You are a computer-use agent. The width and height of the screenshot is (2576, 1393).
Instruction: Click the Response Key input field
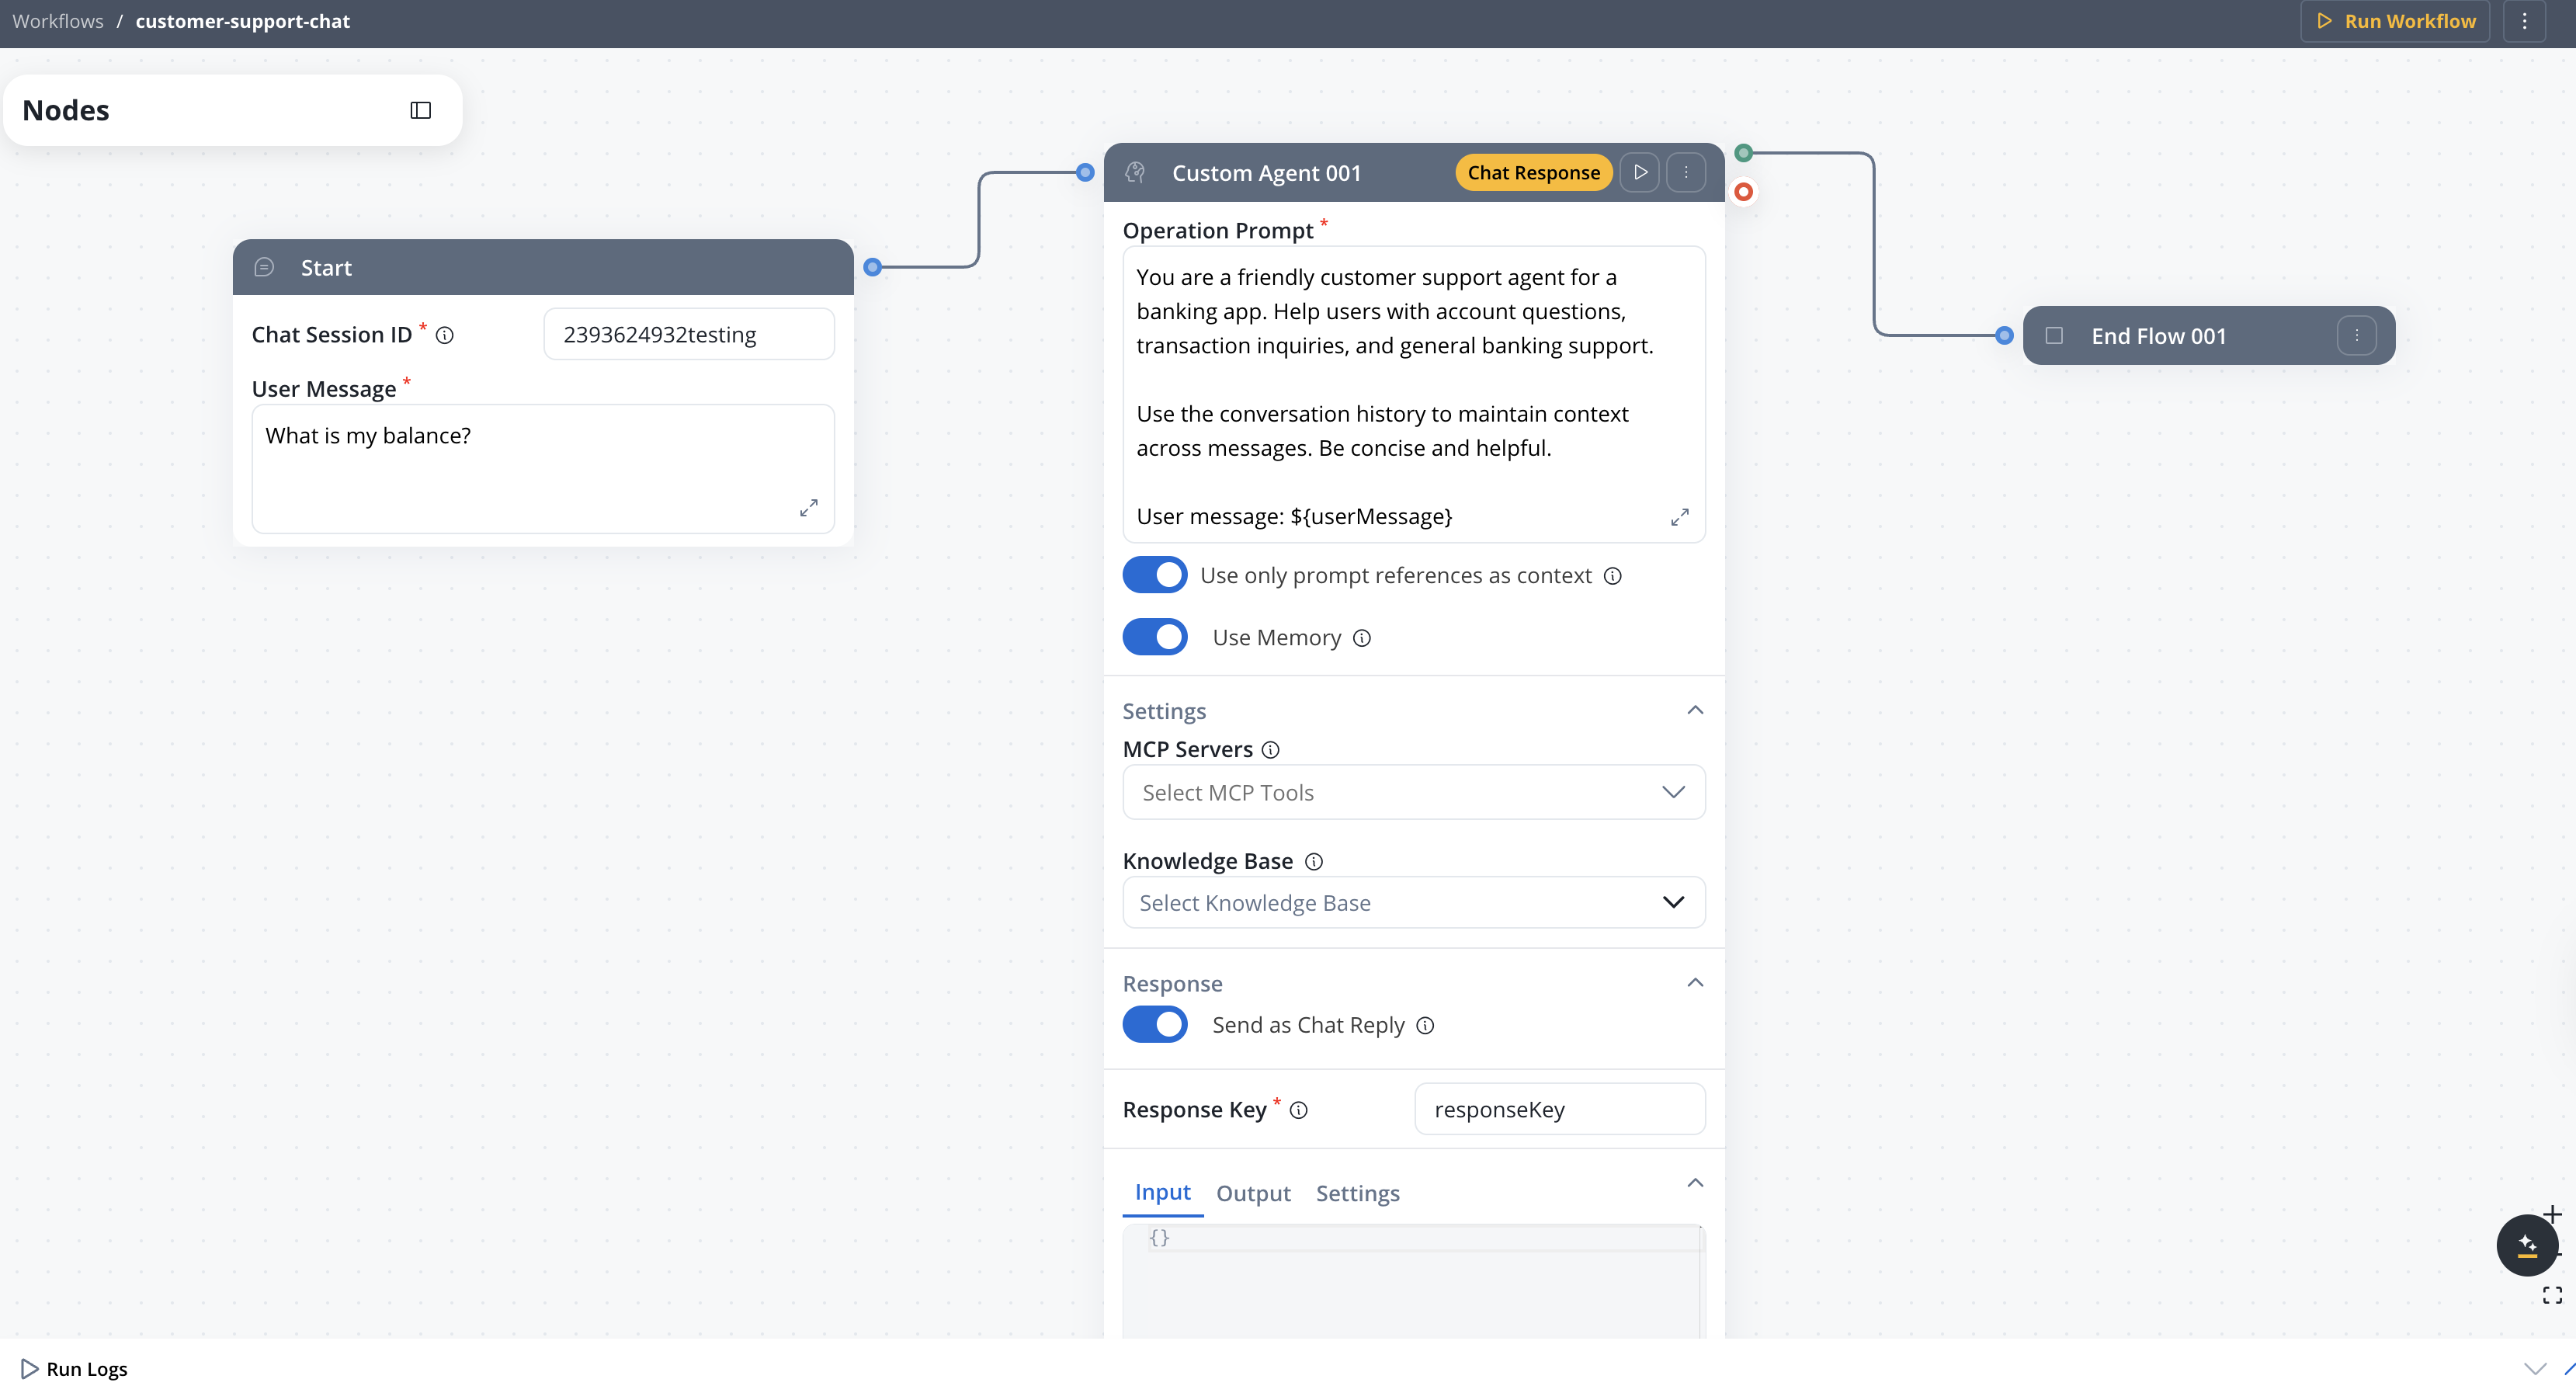[x=1559, y=1109]
